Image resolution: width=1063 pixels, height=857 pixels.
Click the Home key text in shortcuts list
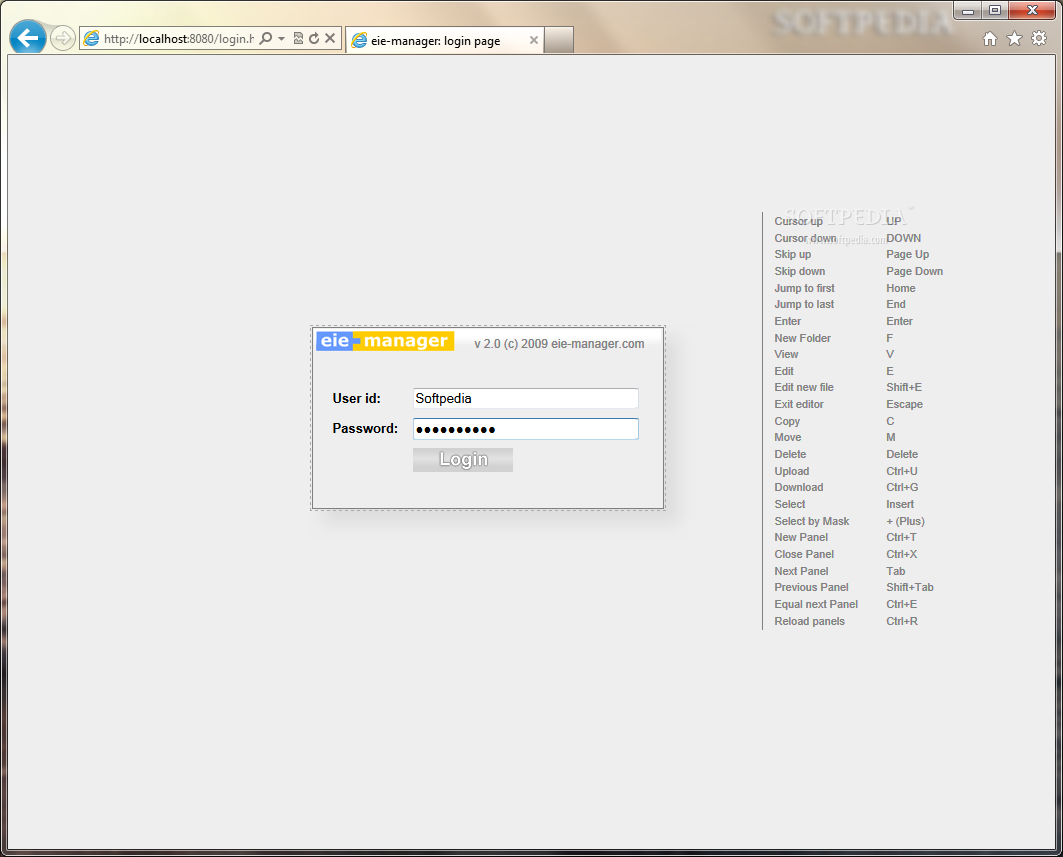pyautogui.click(x=901, y=288)
